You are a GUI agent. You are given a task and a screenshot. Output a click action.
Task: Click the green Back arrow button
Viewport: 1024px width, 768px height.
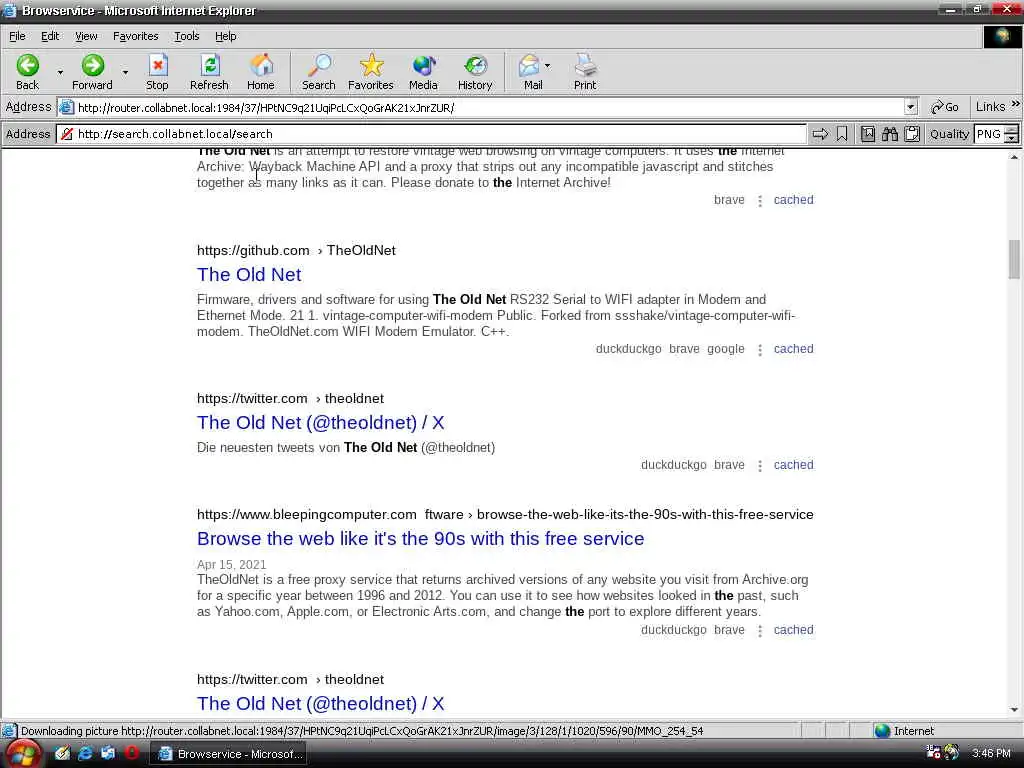pyautogui.click(x=27, y=72)
